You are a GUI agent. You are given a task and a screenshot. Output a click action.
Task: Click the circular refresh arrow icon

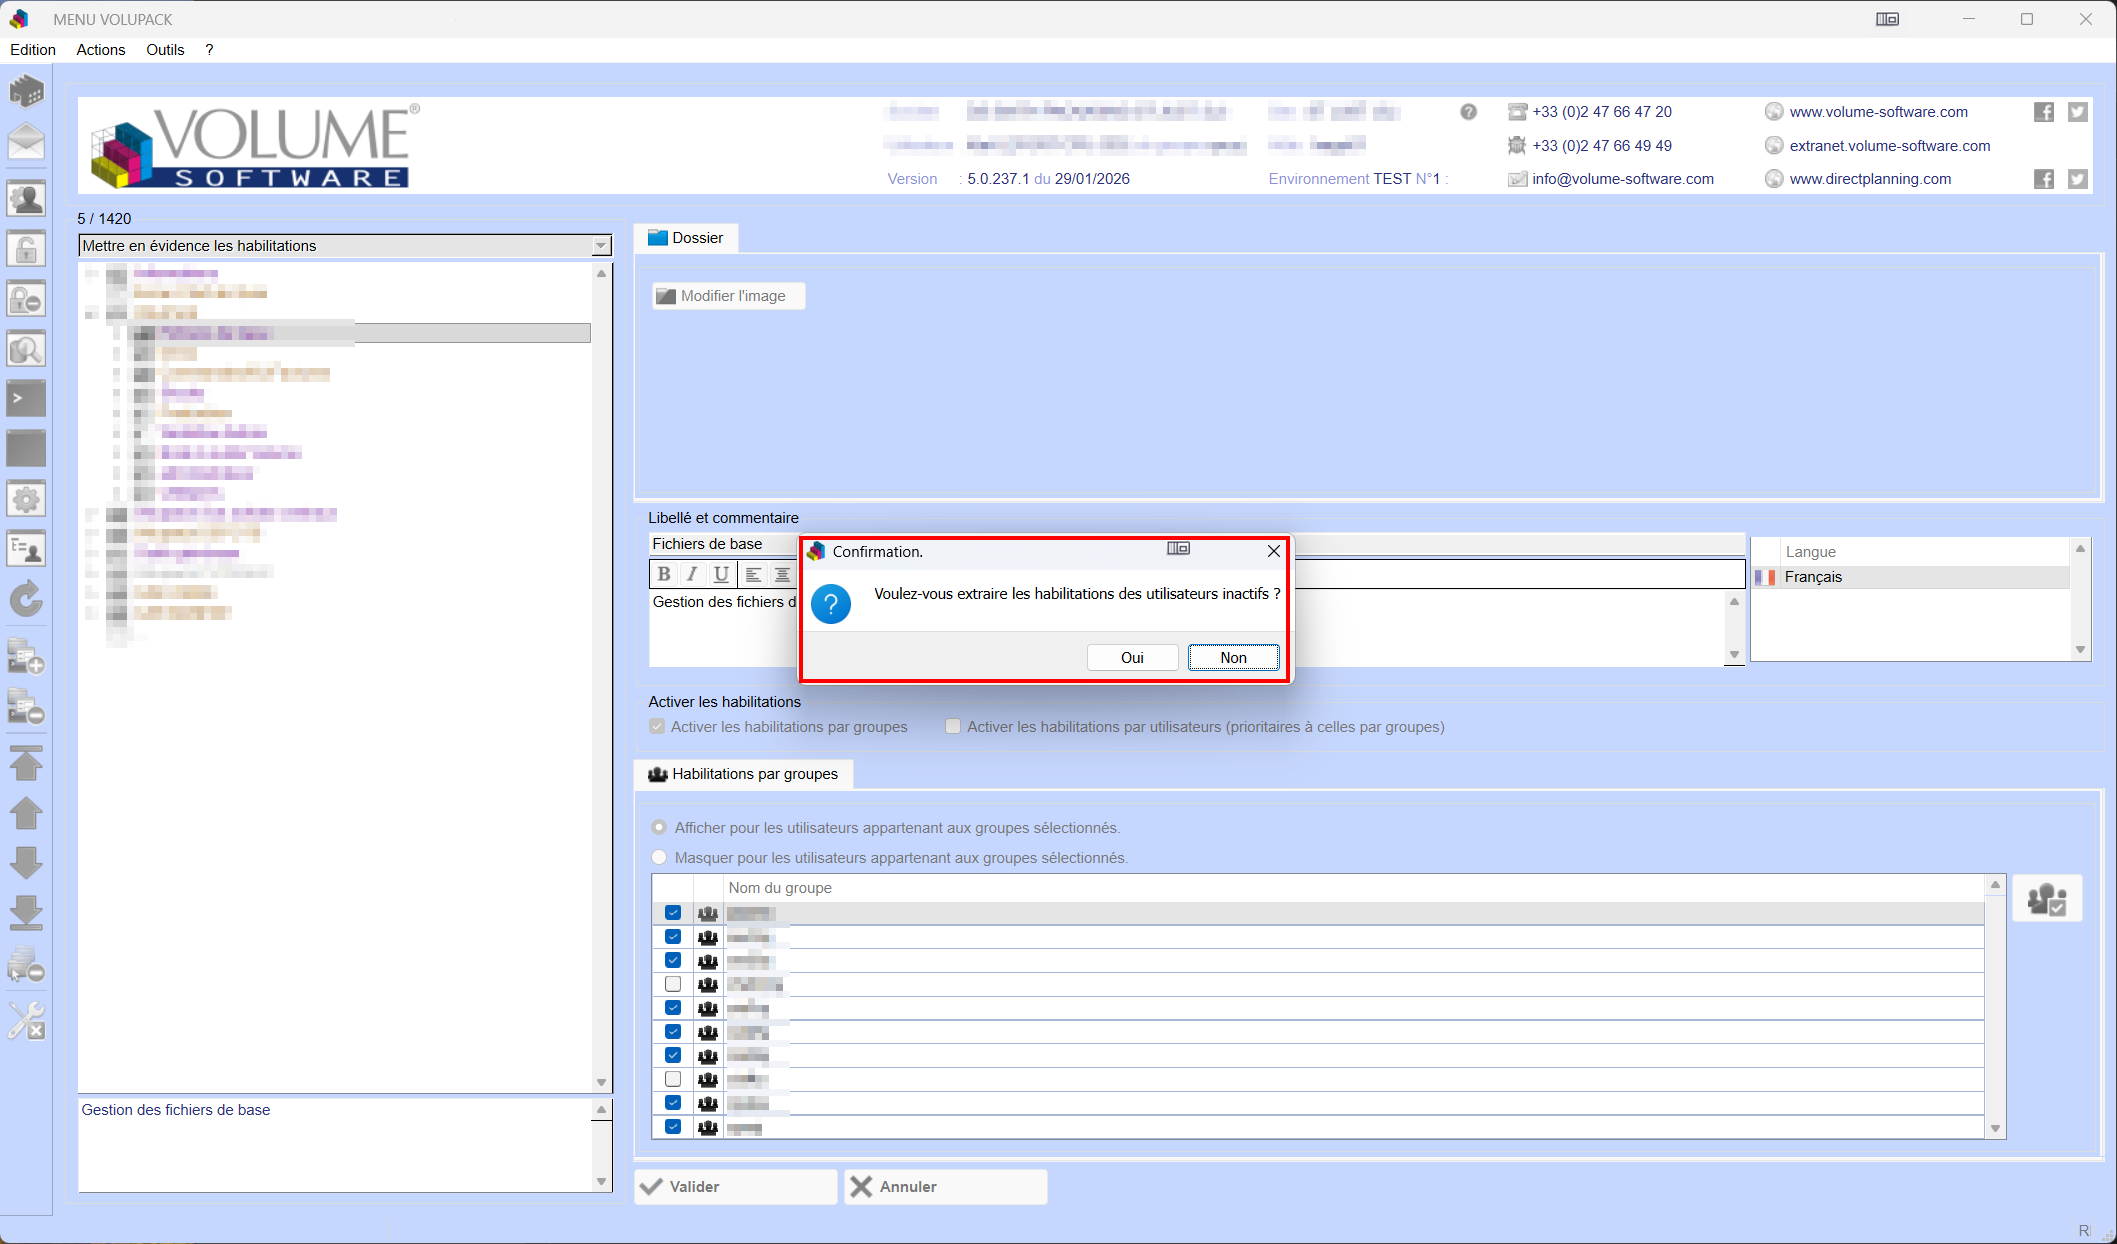(x=27, y=599)
